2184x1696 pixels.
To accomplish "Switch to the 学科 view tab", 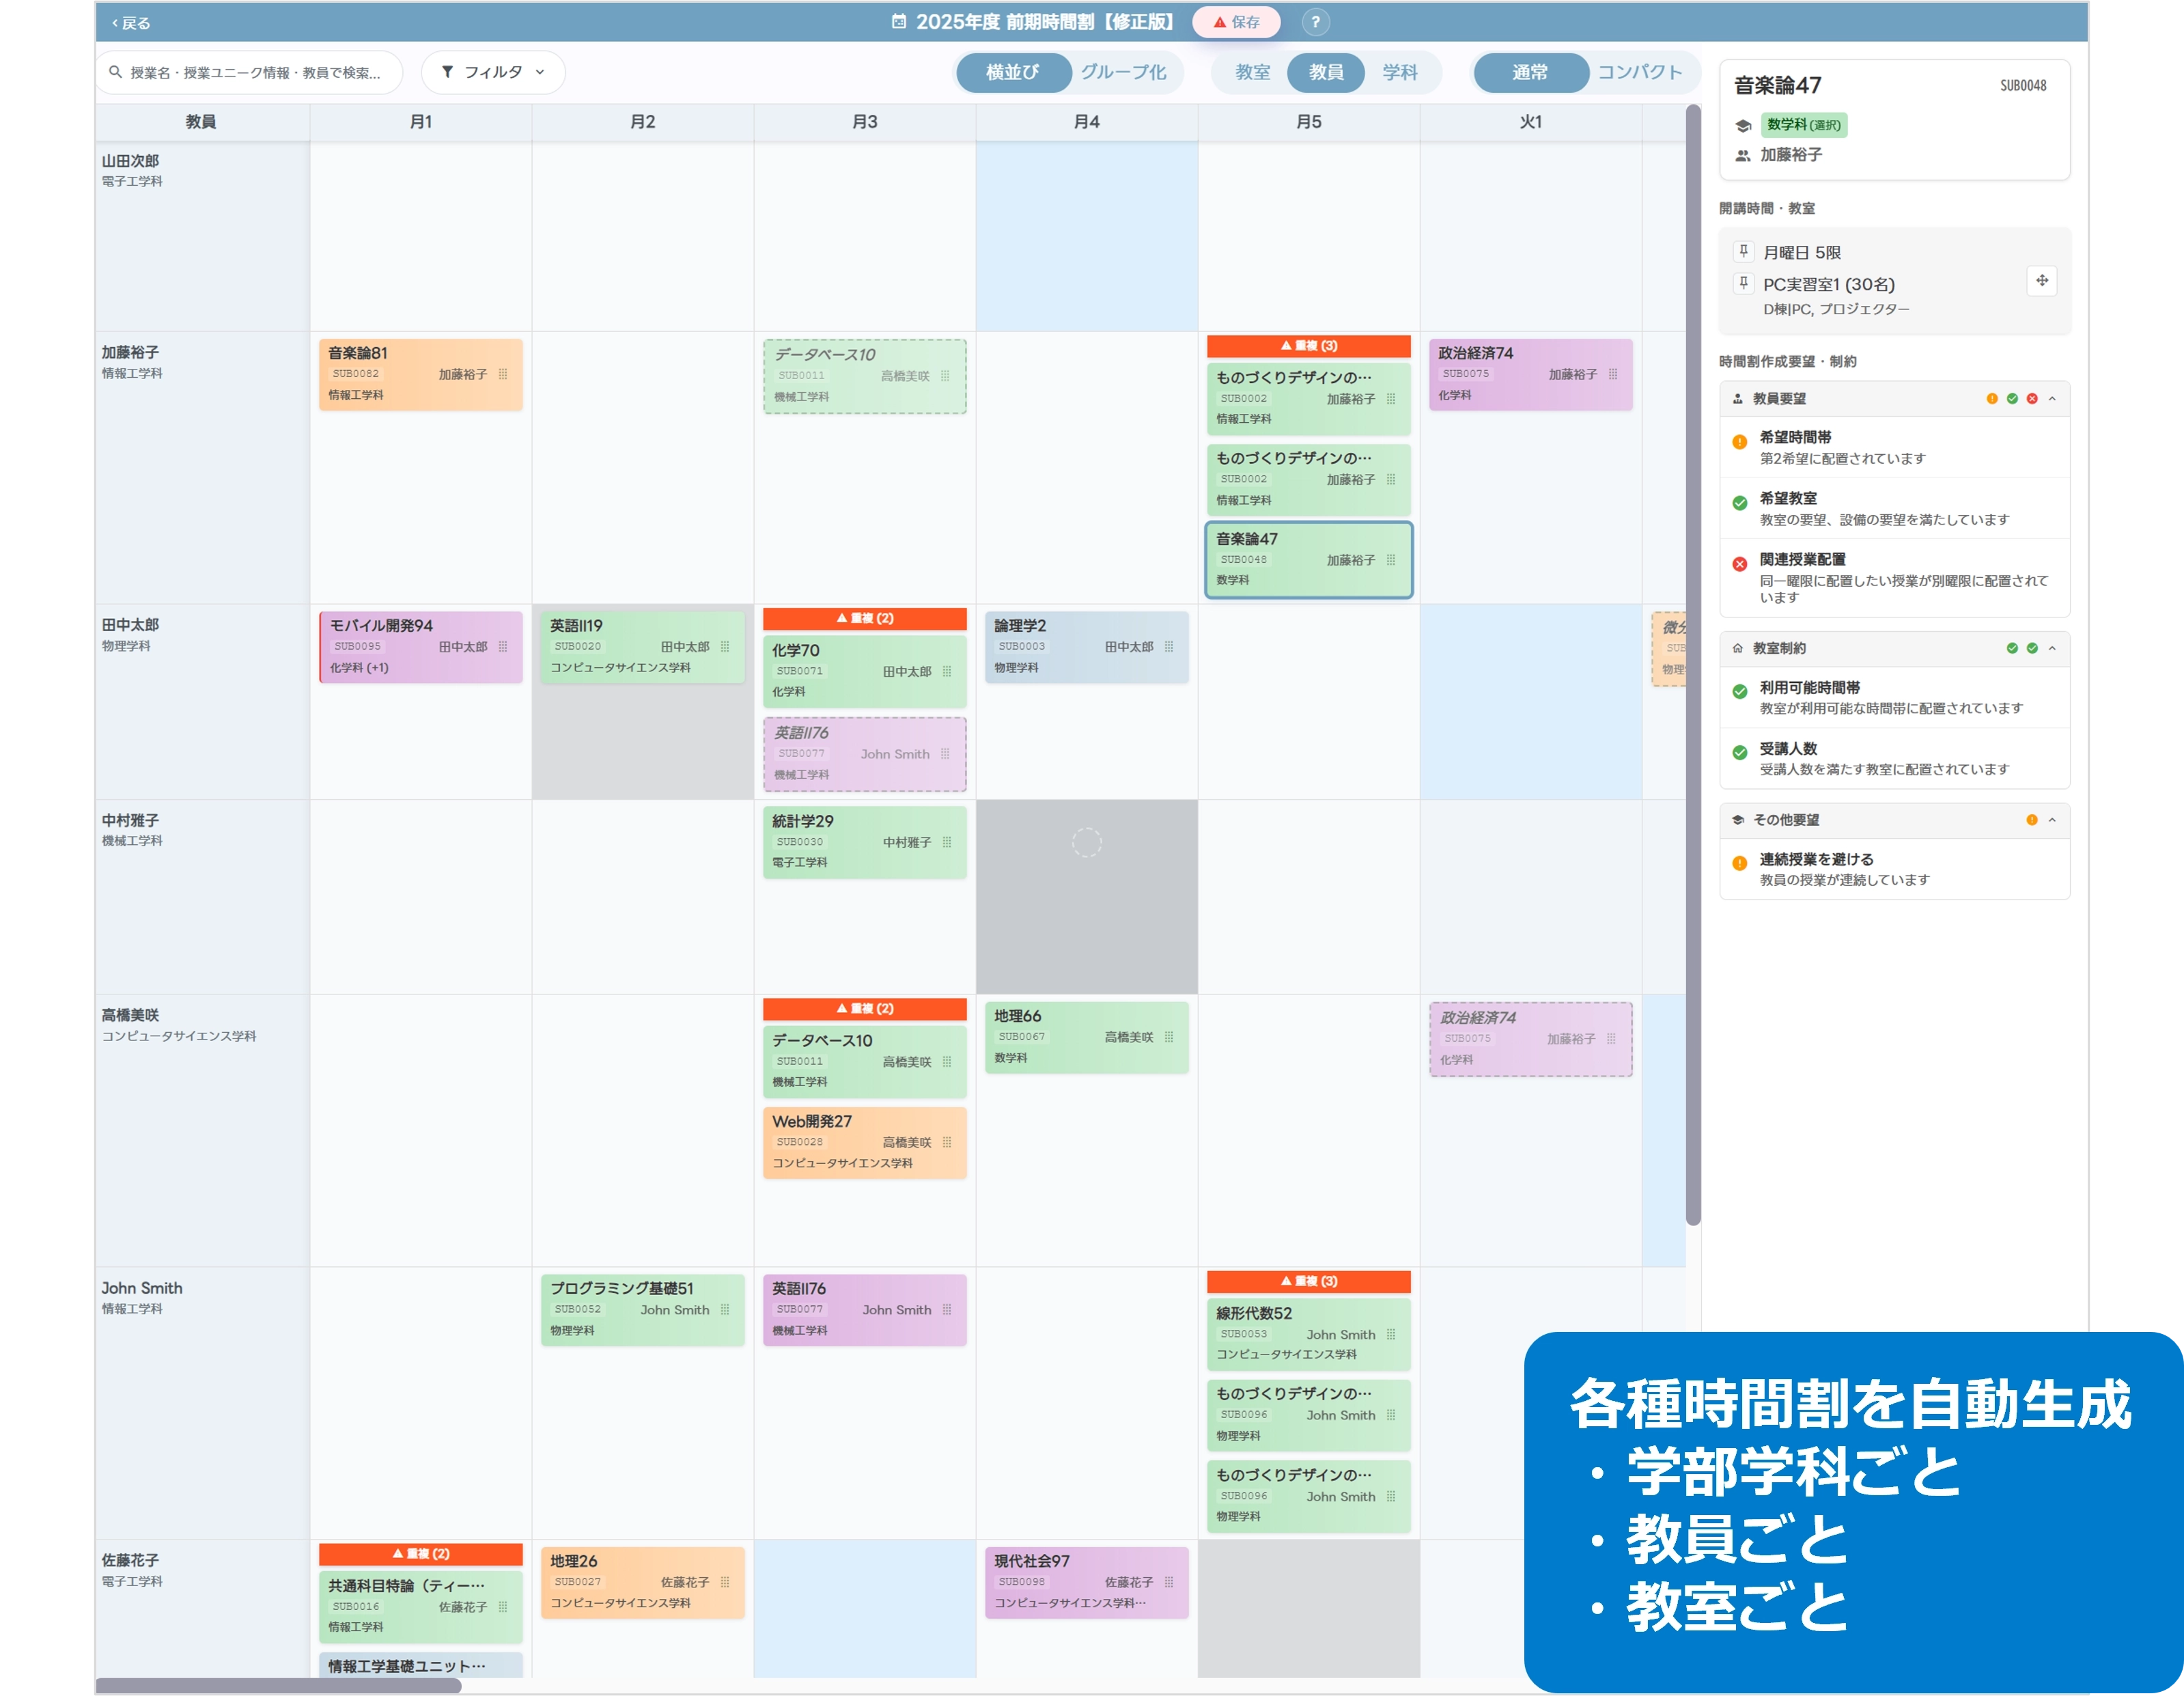I will [x=1399, y=72].
